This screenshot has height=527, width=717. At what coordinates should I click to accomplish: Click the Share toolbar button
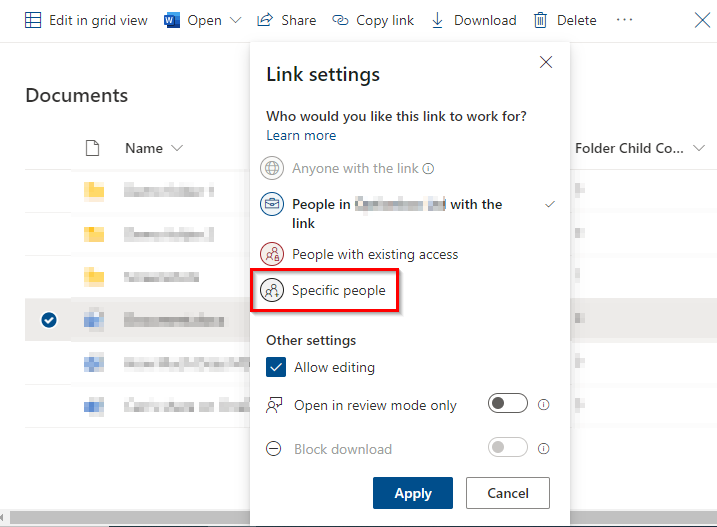[287, 20]
